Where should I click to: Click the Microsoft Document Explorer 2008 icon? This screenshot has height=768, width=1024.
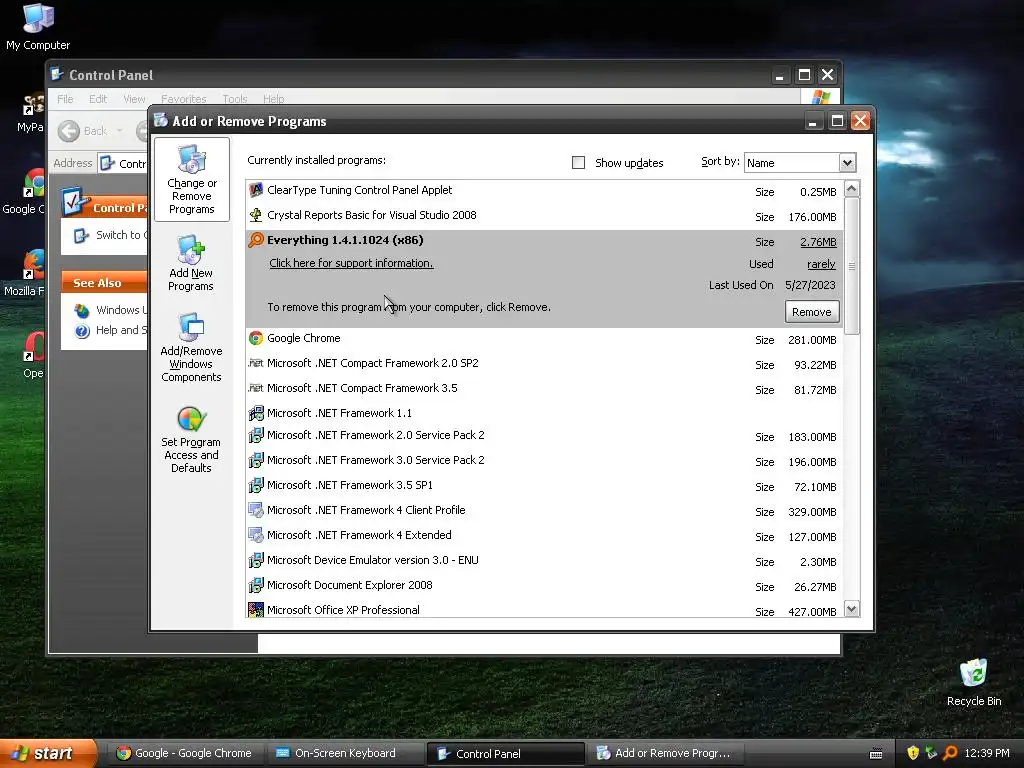pos(256,585)
